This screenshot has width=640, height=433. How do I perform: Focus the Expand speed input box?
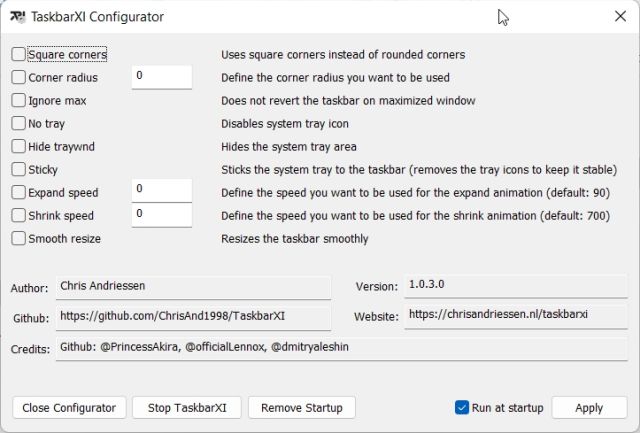[x=161, y=190]
